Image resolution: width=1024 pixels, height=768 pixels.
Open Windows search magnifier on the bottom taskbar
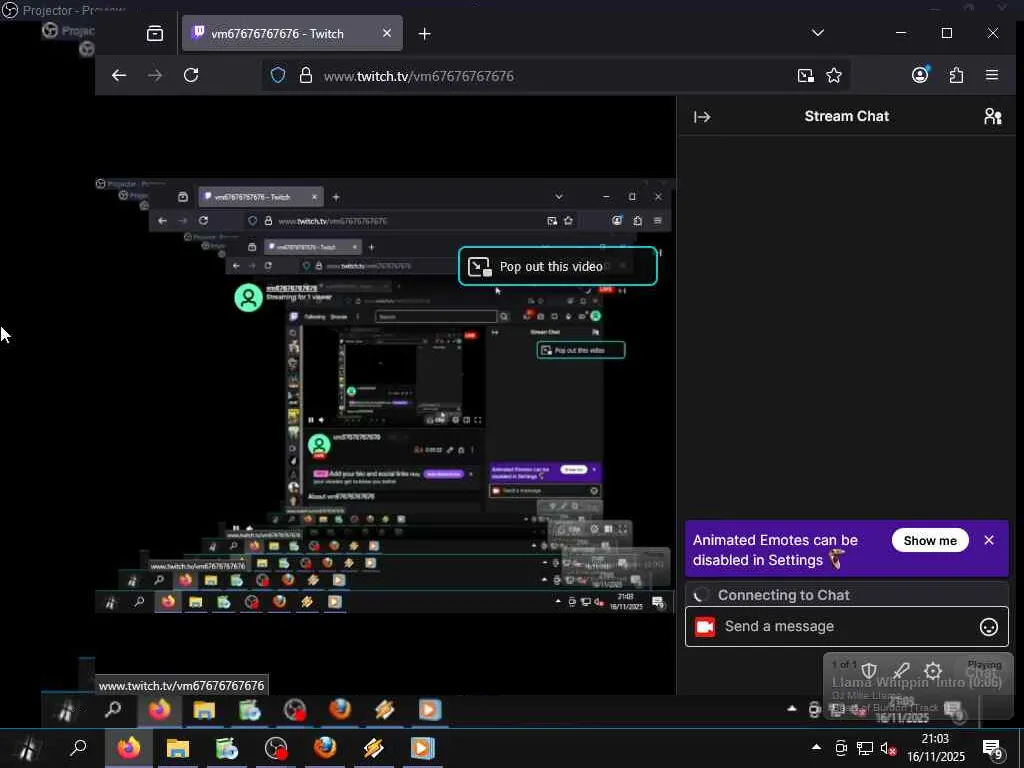tap(78, 748)
